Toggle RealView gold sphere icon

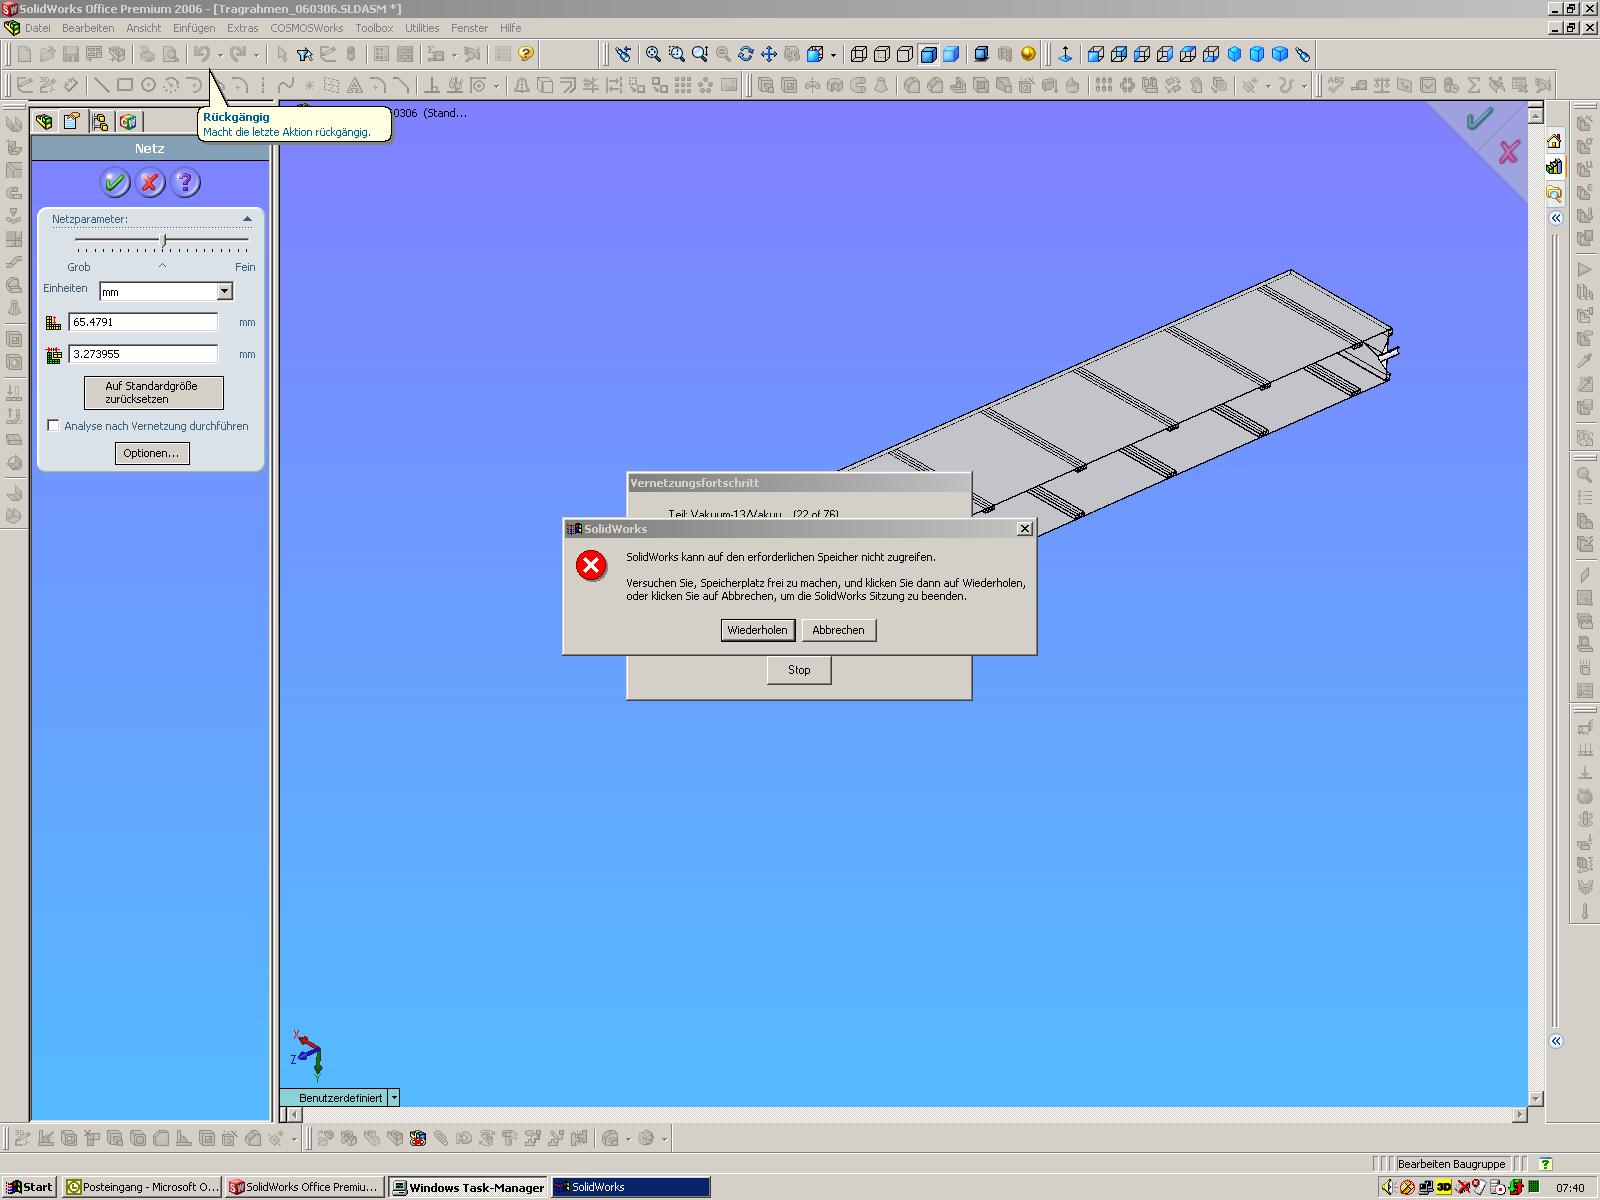pyautogui.click(x=1028, y=54)
